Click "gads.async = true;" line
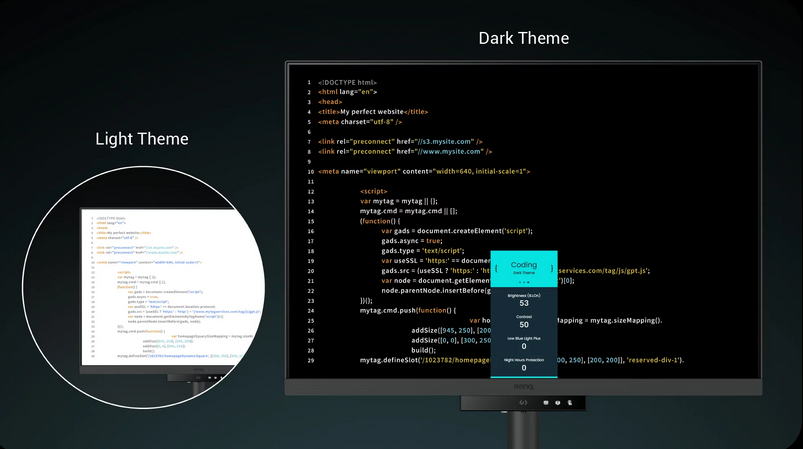The width and height of the screenshot is (803, 449). pos(412,241)
